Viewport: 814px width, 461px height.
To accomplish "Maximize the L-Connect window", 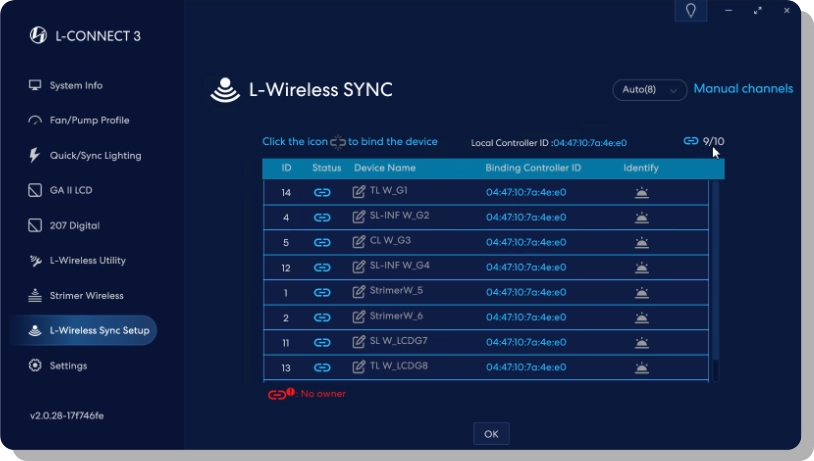I will (758, 10).
